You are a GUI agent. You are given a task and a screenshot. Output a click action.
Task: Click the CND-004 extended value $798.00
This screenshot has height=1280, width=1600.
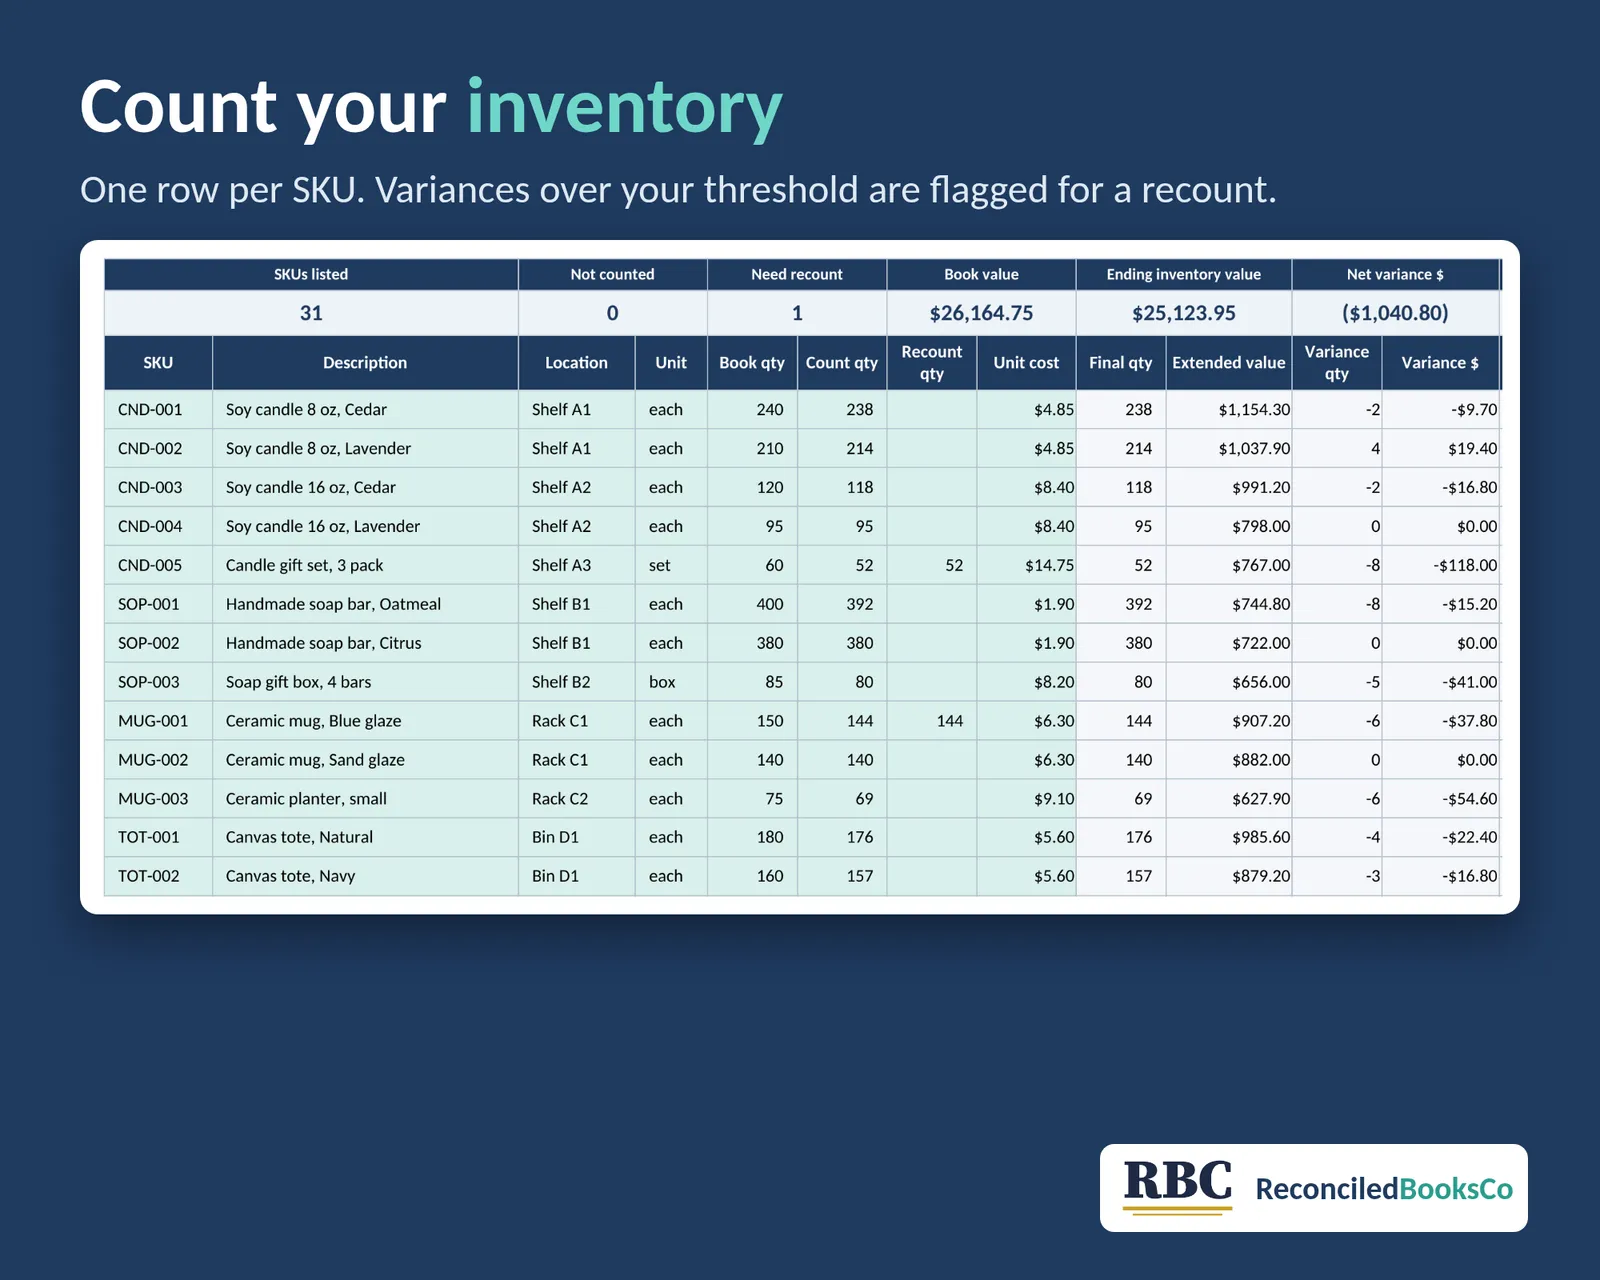click(1229, 527)
